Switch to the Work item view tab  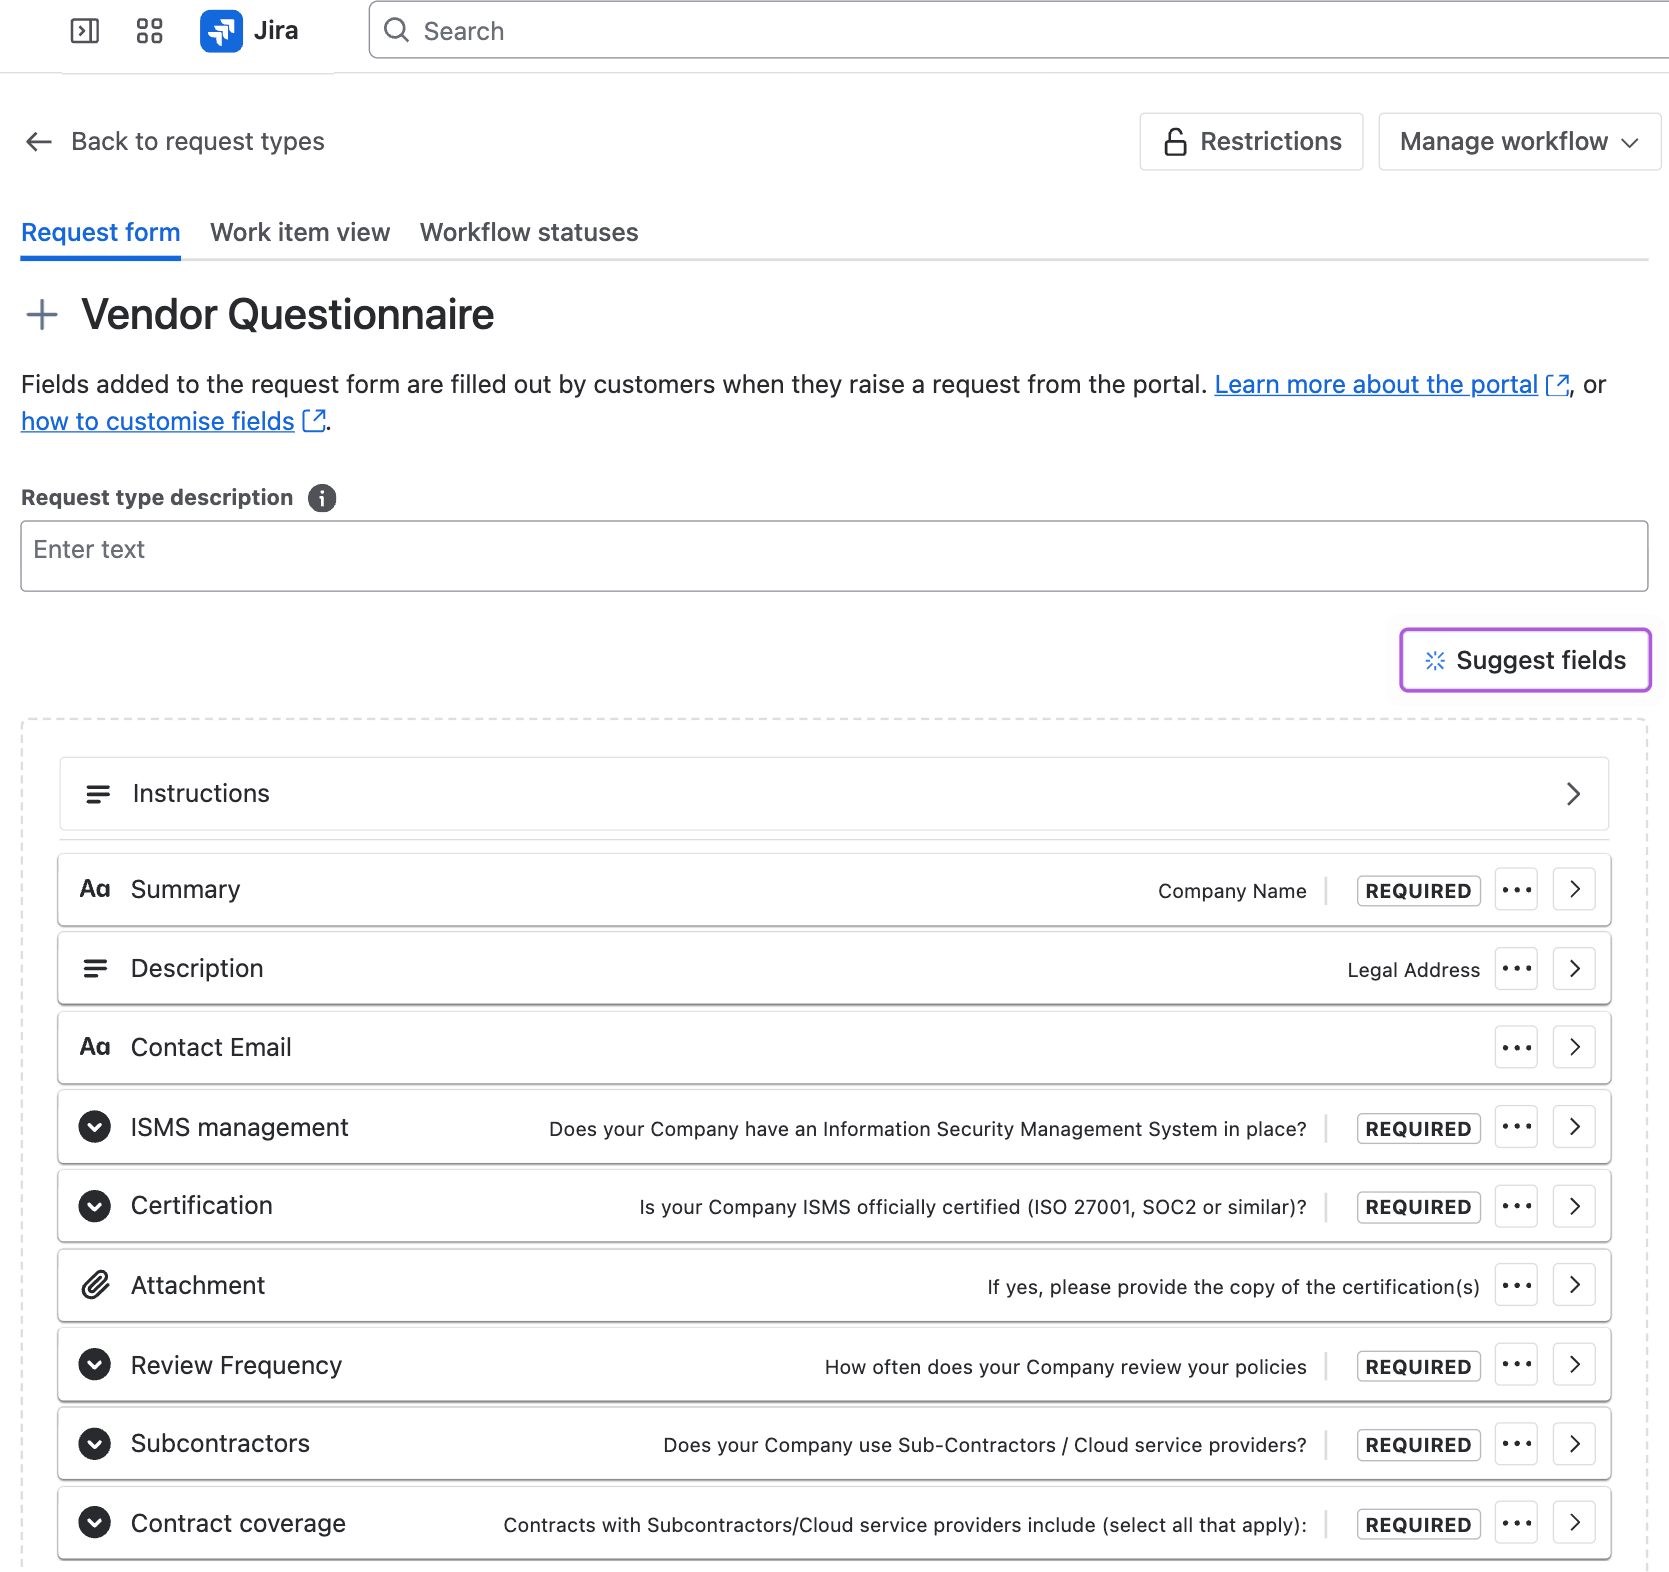coord(300,233)
